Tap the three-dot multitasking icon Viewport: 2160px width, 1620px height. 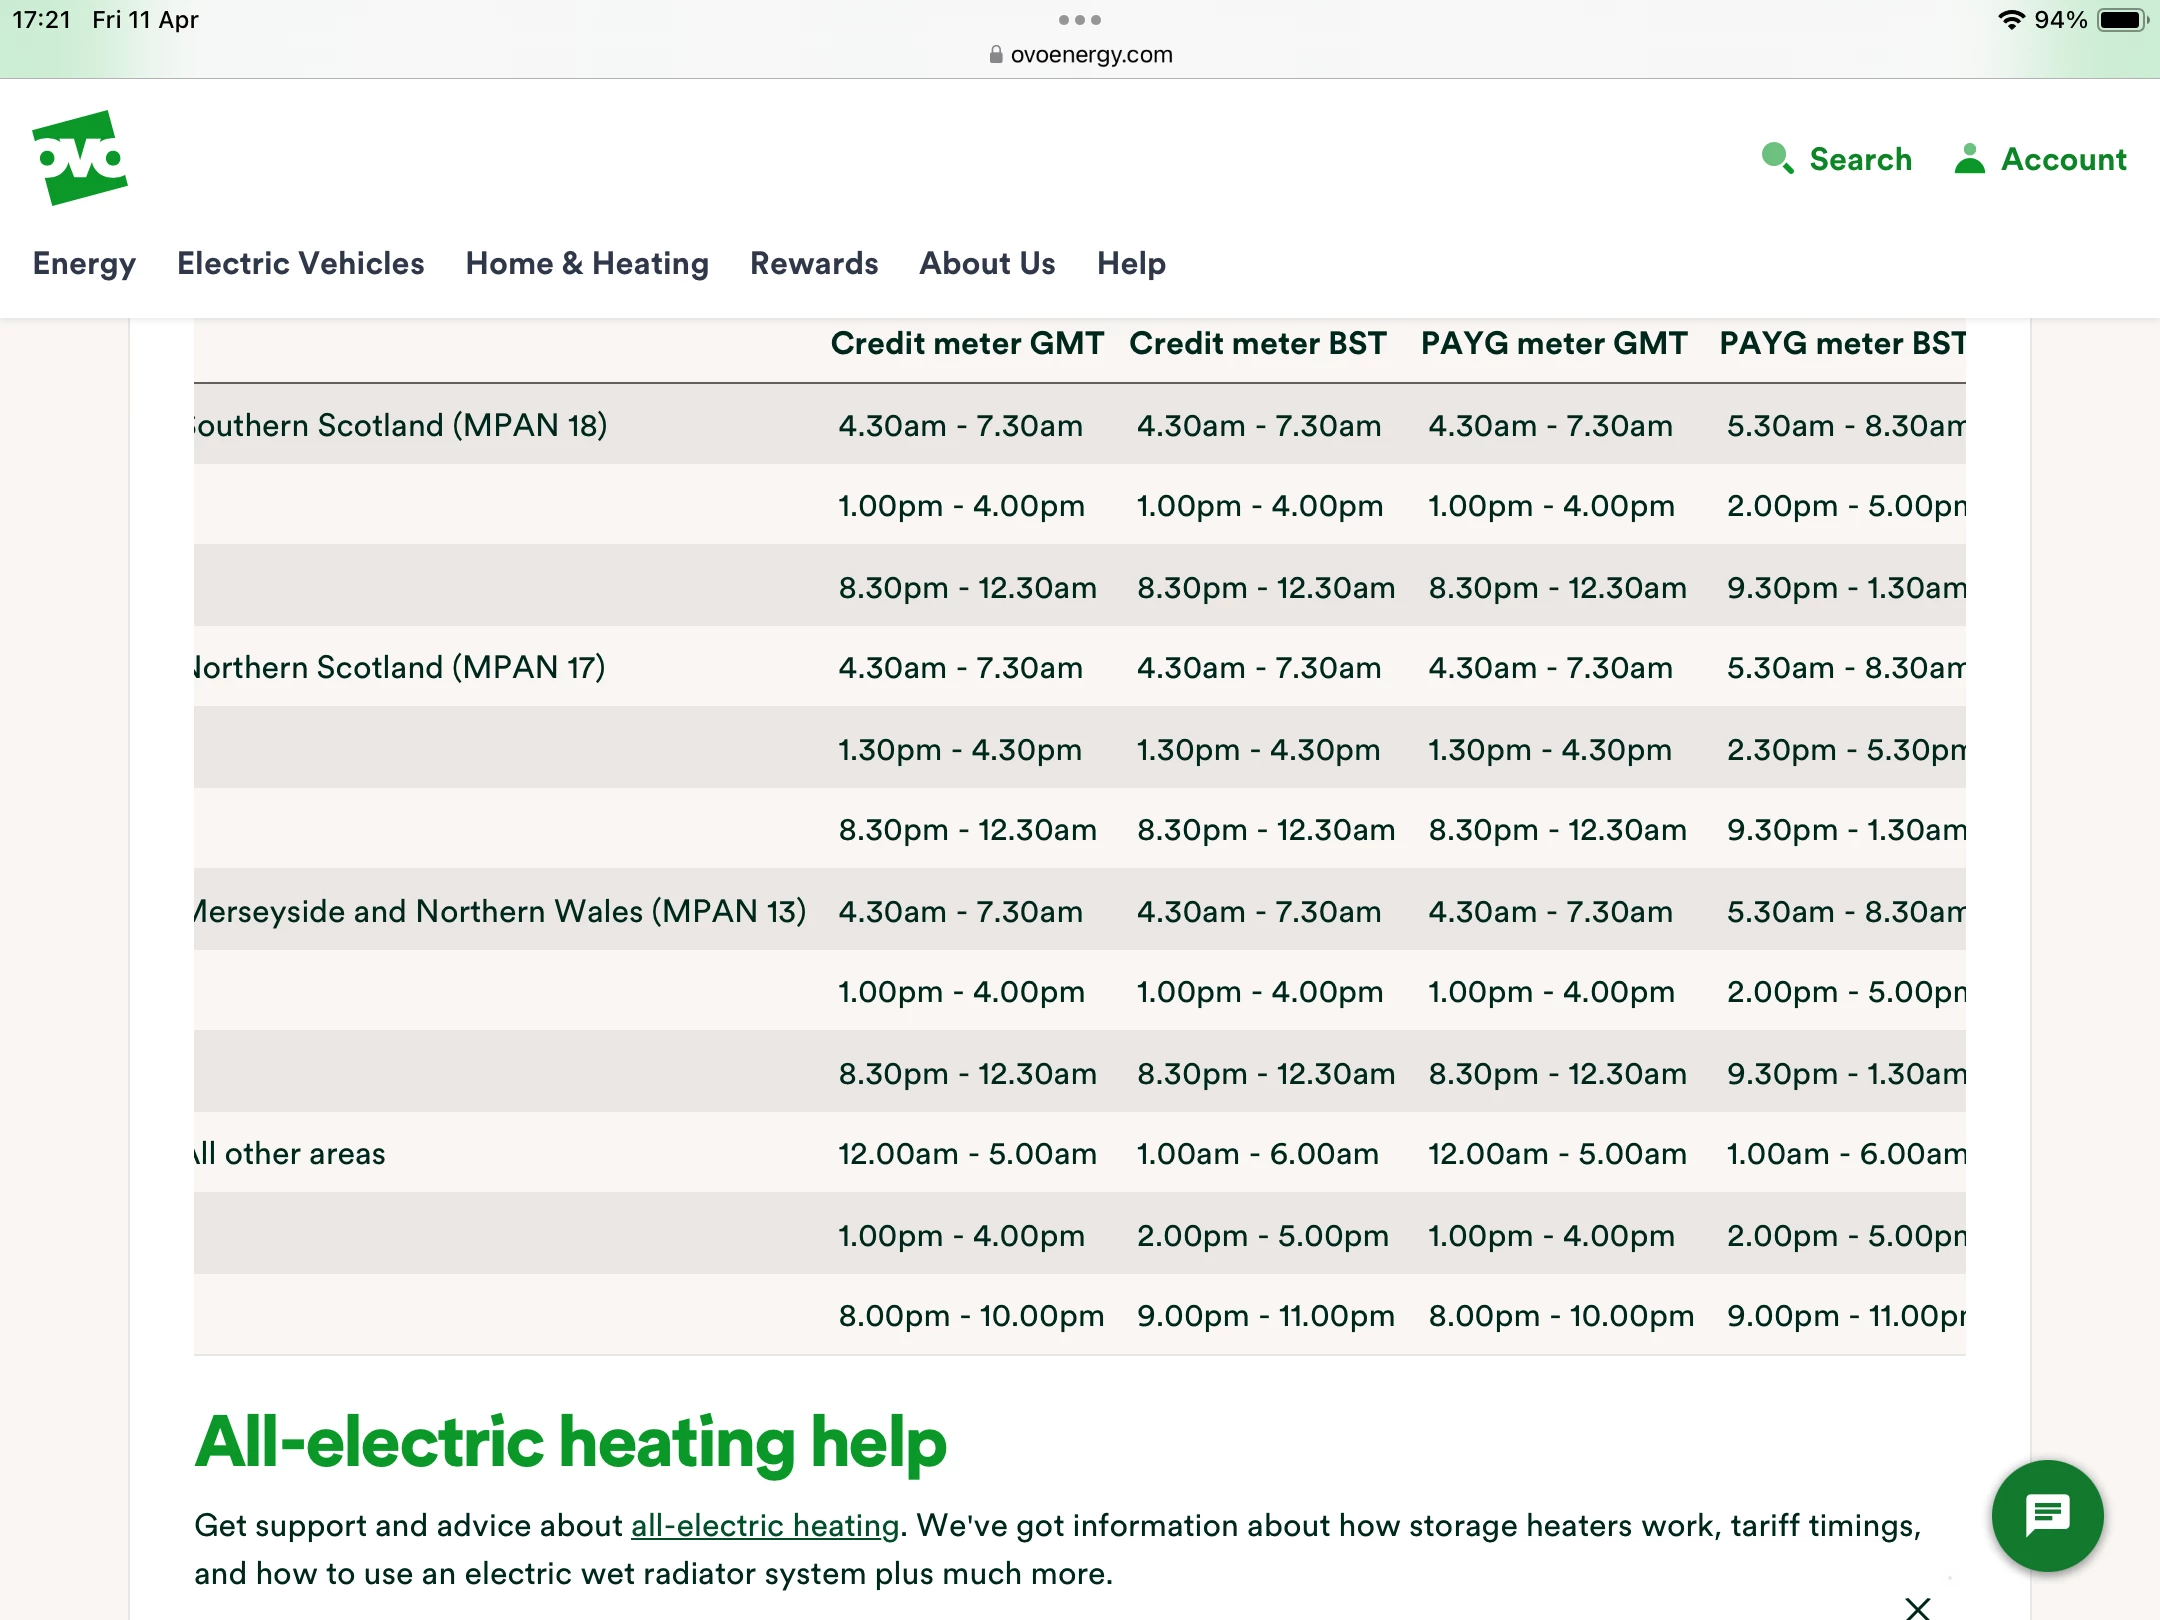(1079, 20)
